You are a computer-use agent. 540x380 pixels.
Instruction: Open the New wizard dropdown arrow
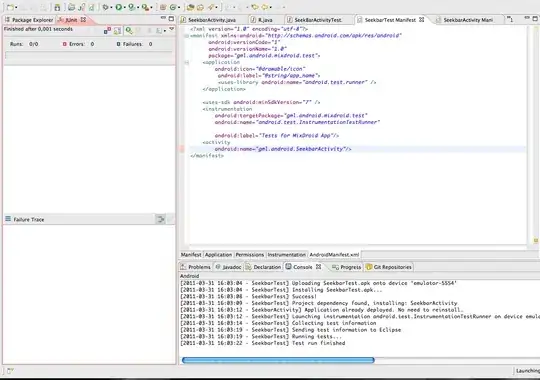(16, 7)
